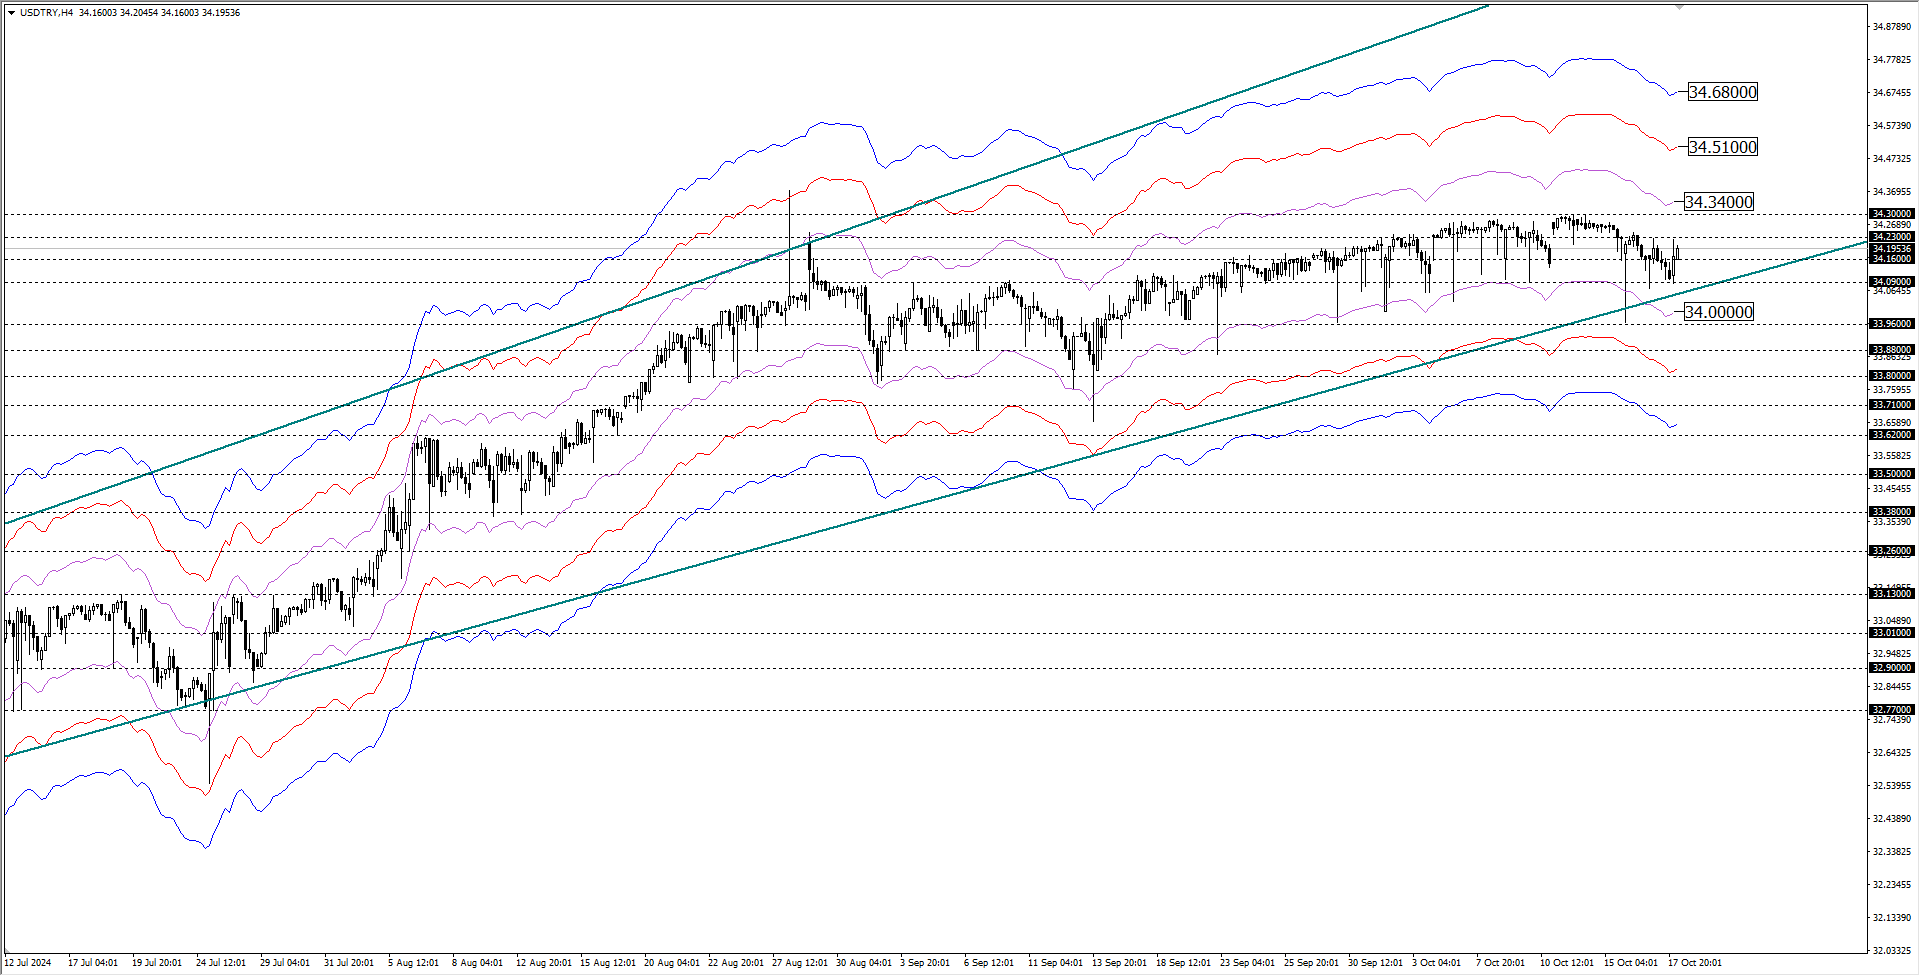Click the 33.55825 price scale value
The height and width of the screenshot is (976, 1920).
1892,456
